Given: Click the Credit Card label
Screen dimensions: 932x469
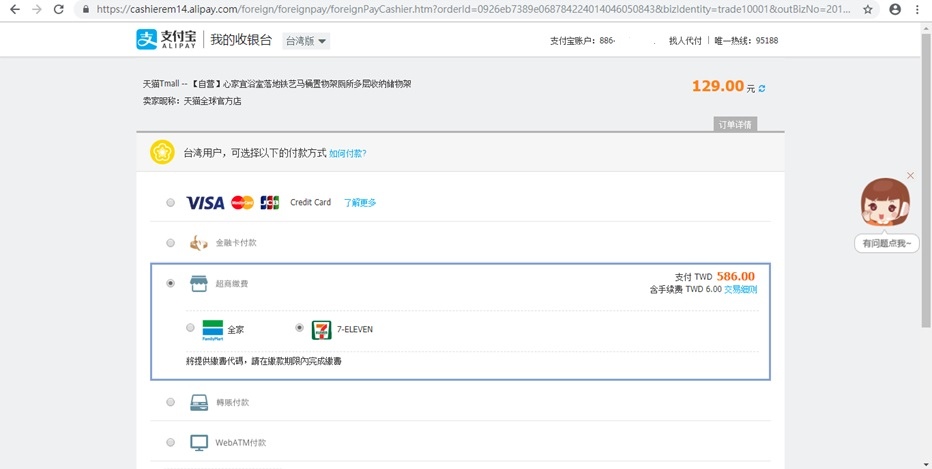Looking at the screenshot, I should (310, 203).
